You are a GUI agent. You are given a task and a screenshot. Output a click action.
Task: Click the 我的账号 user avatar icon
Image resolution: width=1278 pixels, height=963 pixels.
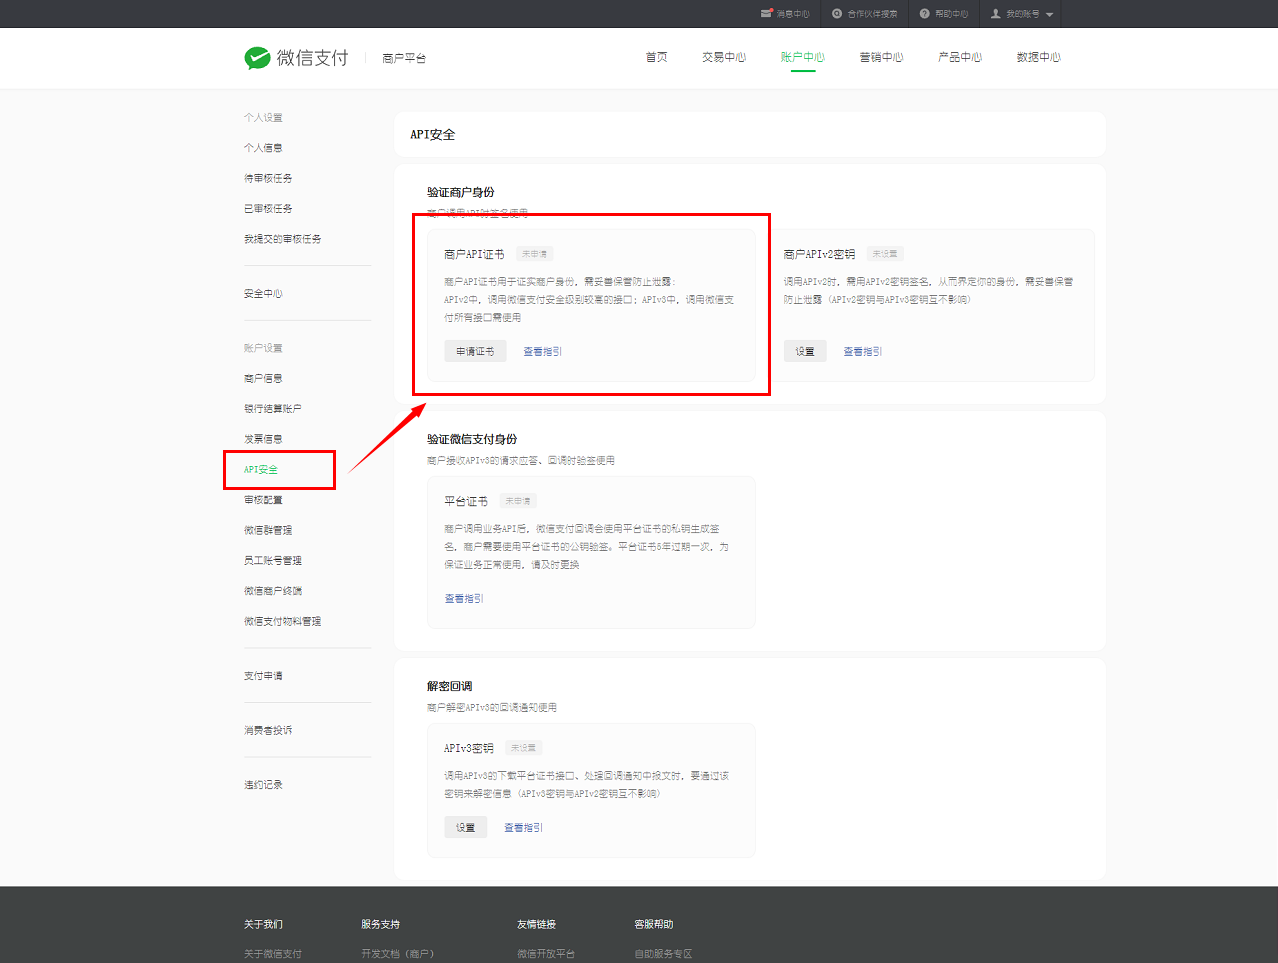coord(995,14)
